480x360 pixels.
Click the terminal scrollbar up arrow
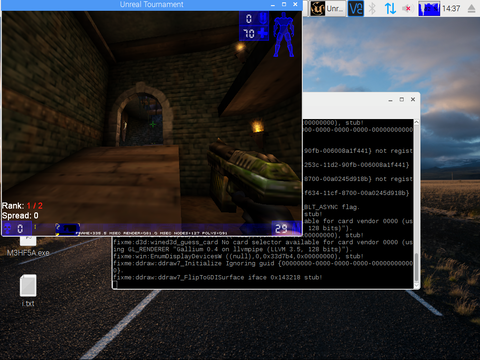coord(417,122)
